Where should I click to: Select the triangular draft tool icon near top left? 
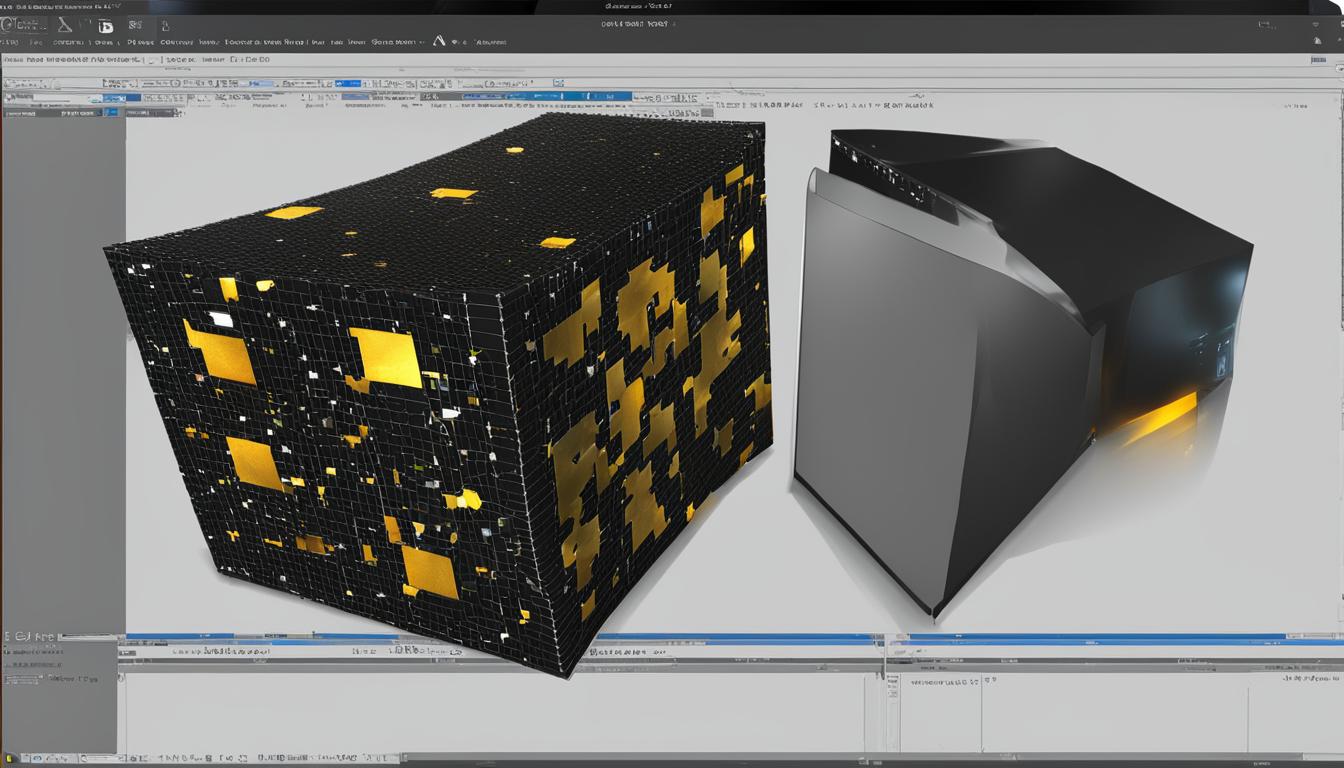click(x=63, y=25)
